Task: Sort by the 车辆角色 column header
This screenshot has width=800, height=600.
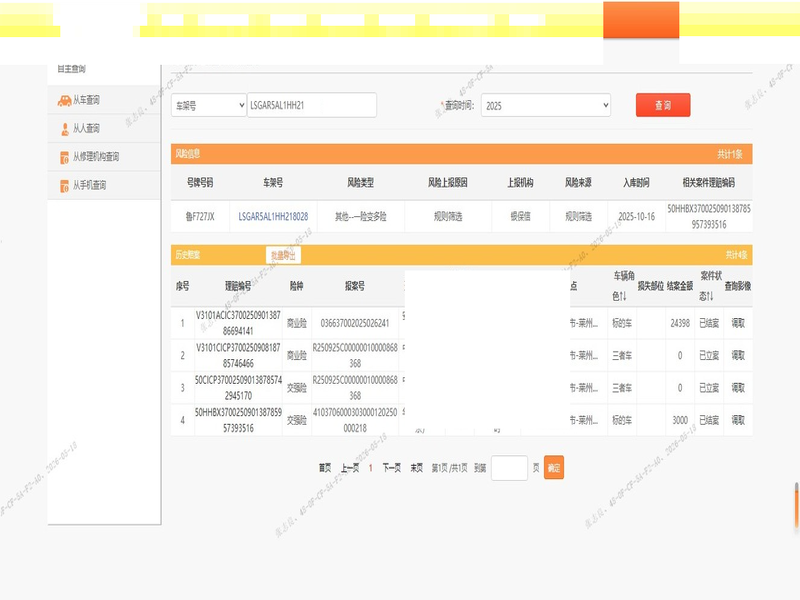Action: click(622, 286)
